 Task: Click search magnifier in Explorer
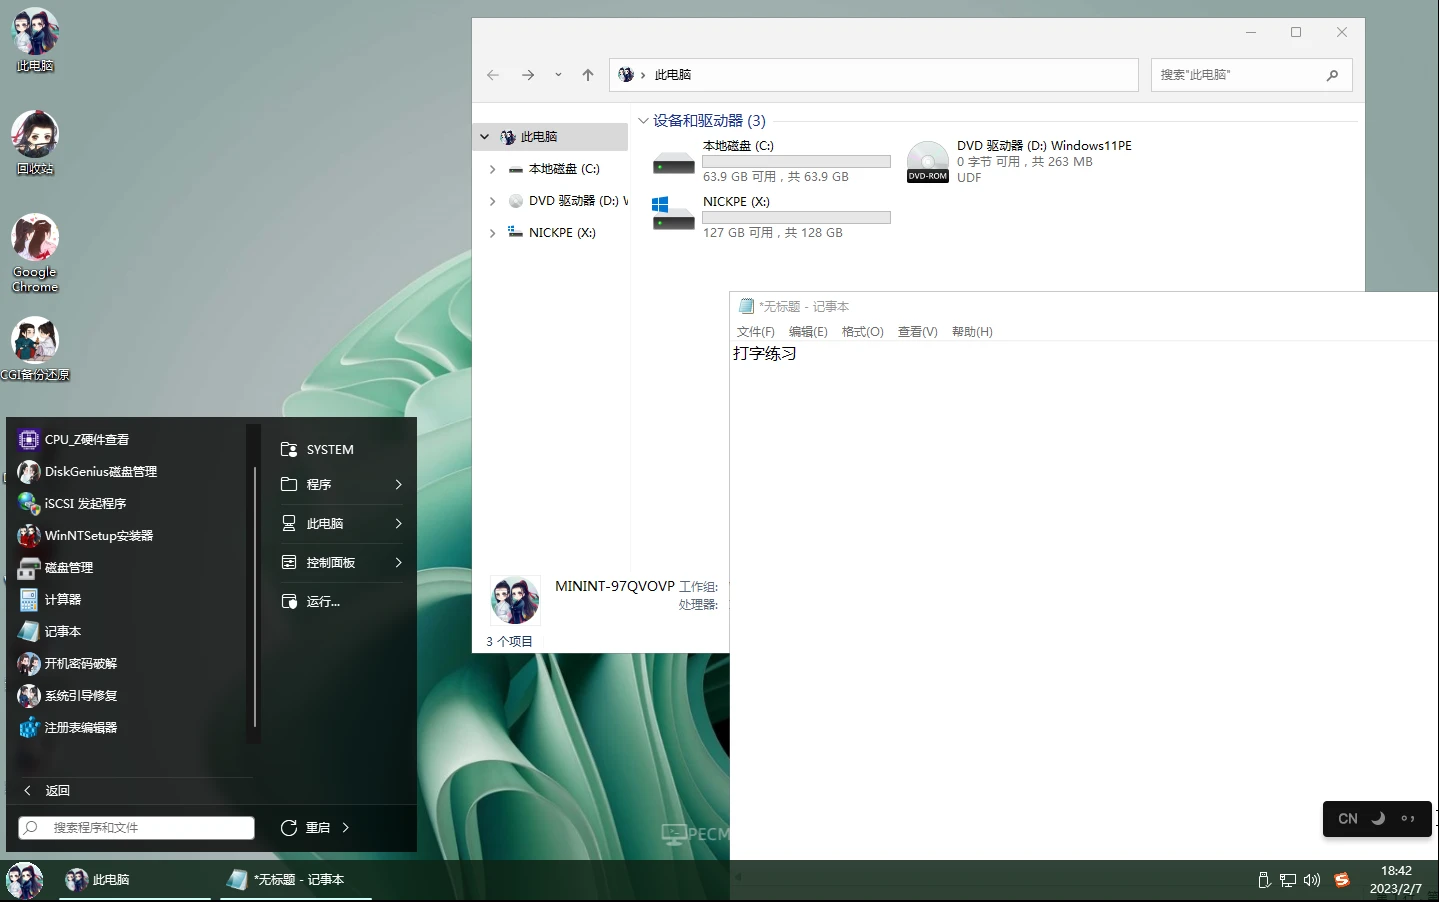[x=1332, y=75]
